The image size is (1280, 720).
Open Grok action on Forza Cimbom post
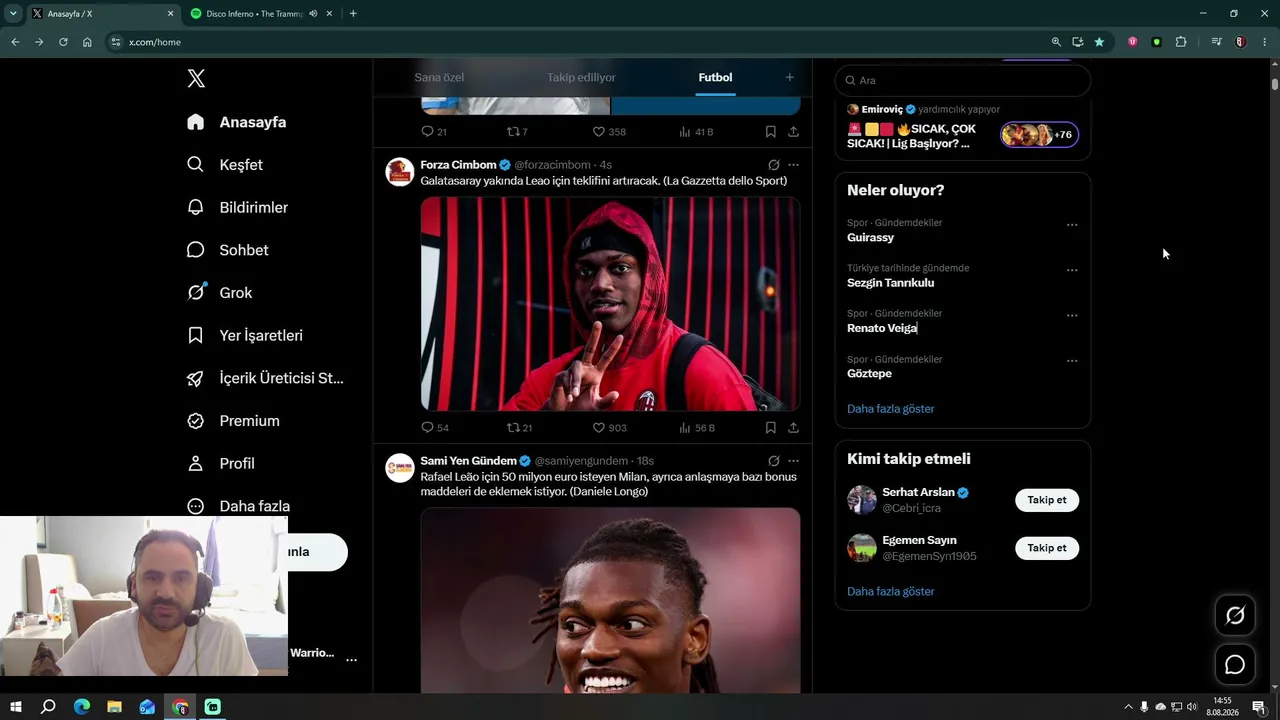click(x=773, y=165)
